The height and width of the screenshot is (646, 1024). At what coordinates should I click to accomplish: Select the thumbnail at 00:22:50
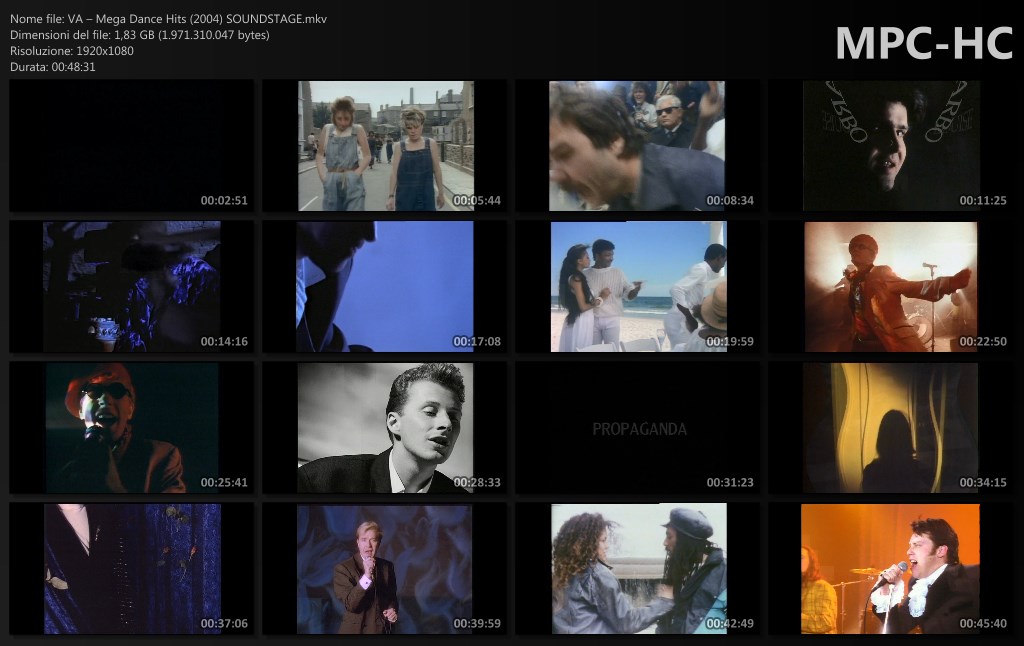coord(891,287)
